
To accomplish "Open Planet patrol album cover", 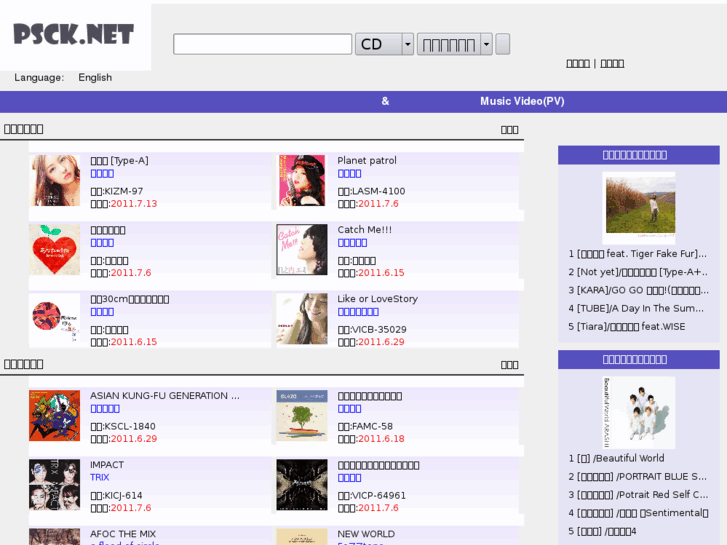I will (302, 180).
